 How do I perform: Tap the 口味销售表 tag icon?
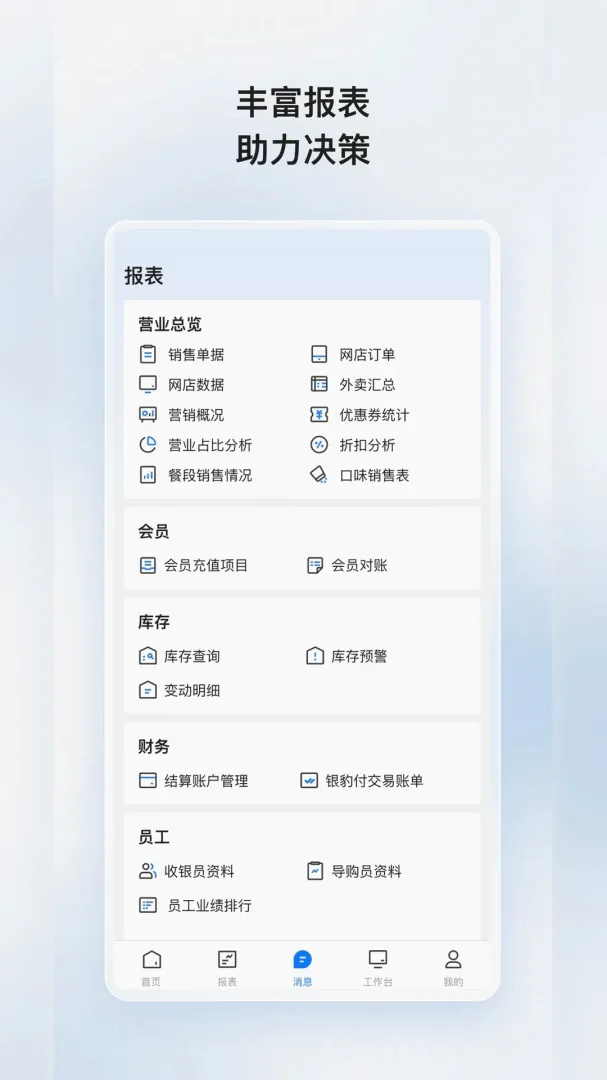click(x=318, y=475)
